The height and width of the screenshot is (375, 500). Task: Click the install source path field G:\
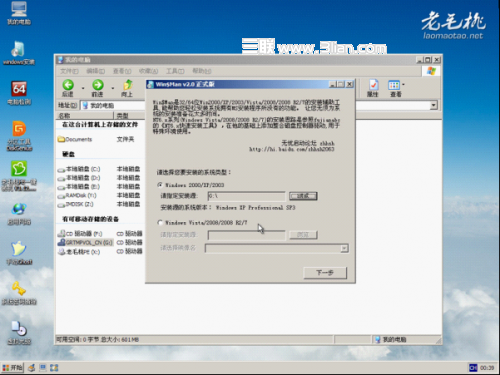246,196
